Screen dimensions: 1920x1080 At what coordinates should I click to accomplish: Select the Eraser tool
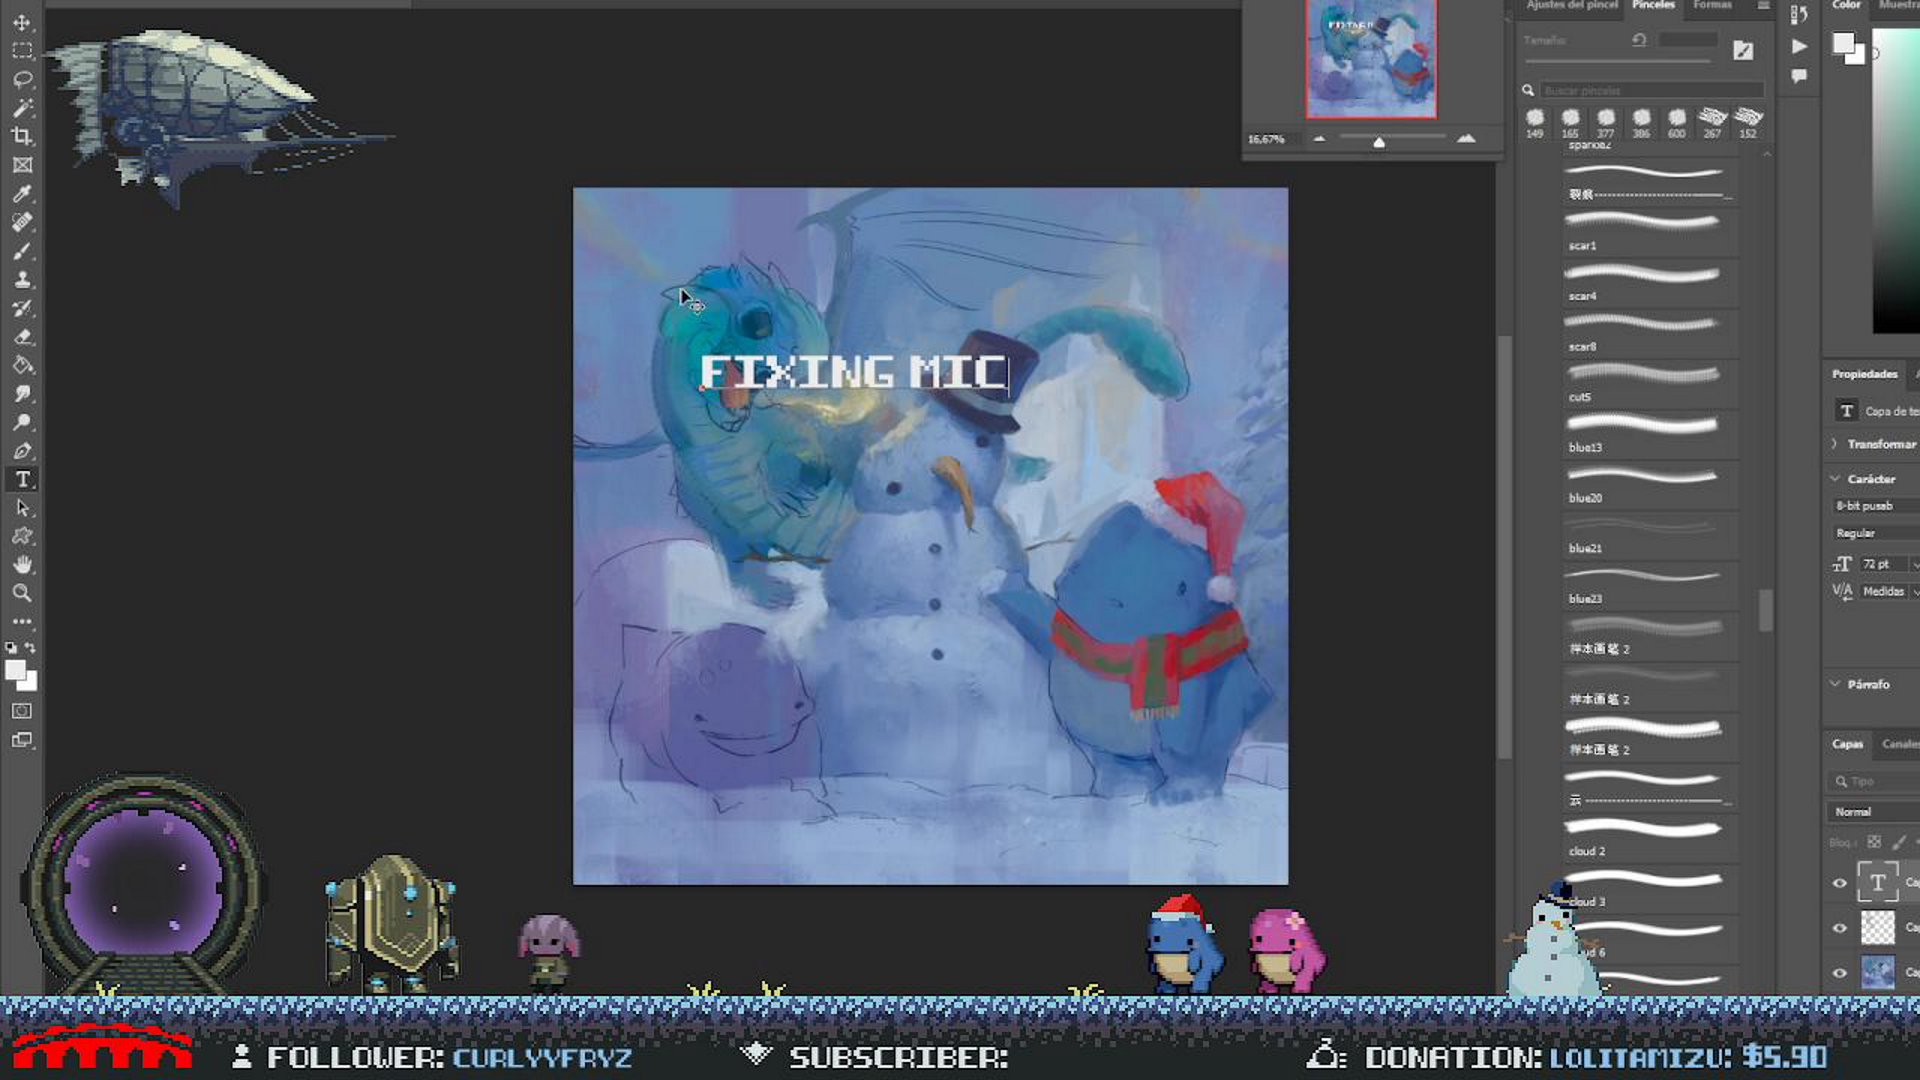(x=22, y=337)
